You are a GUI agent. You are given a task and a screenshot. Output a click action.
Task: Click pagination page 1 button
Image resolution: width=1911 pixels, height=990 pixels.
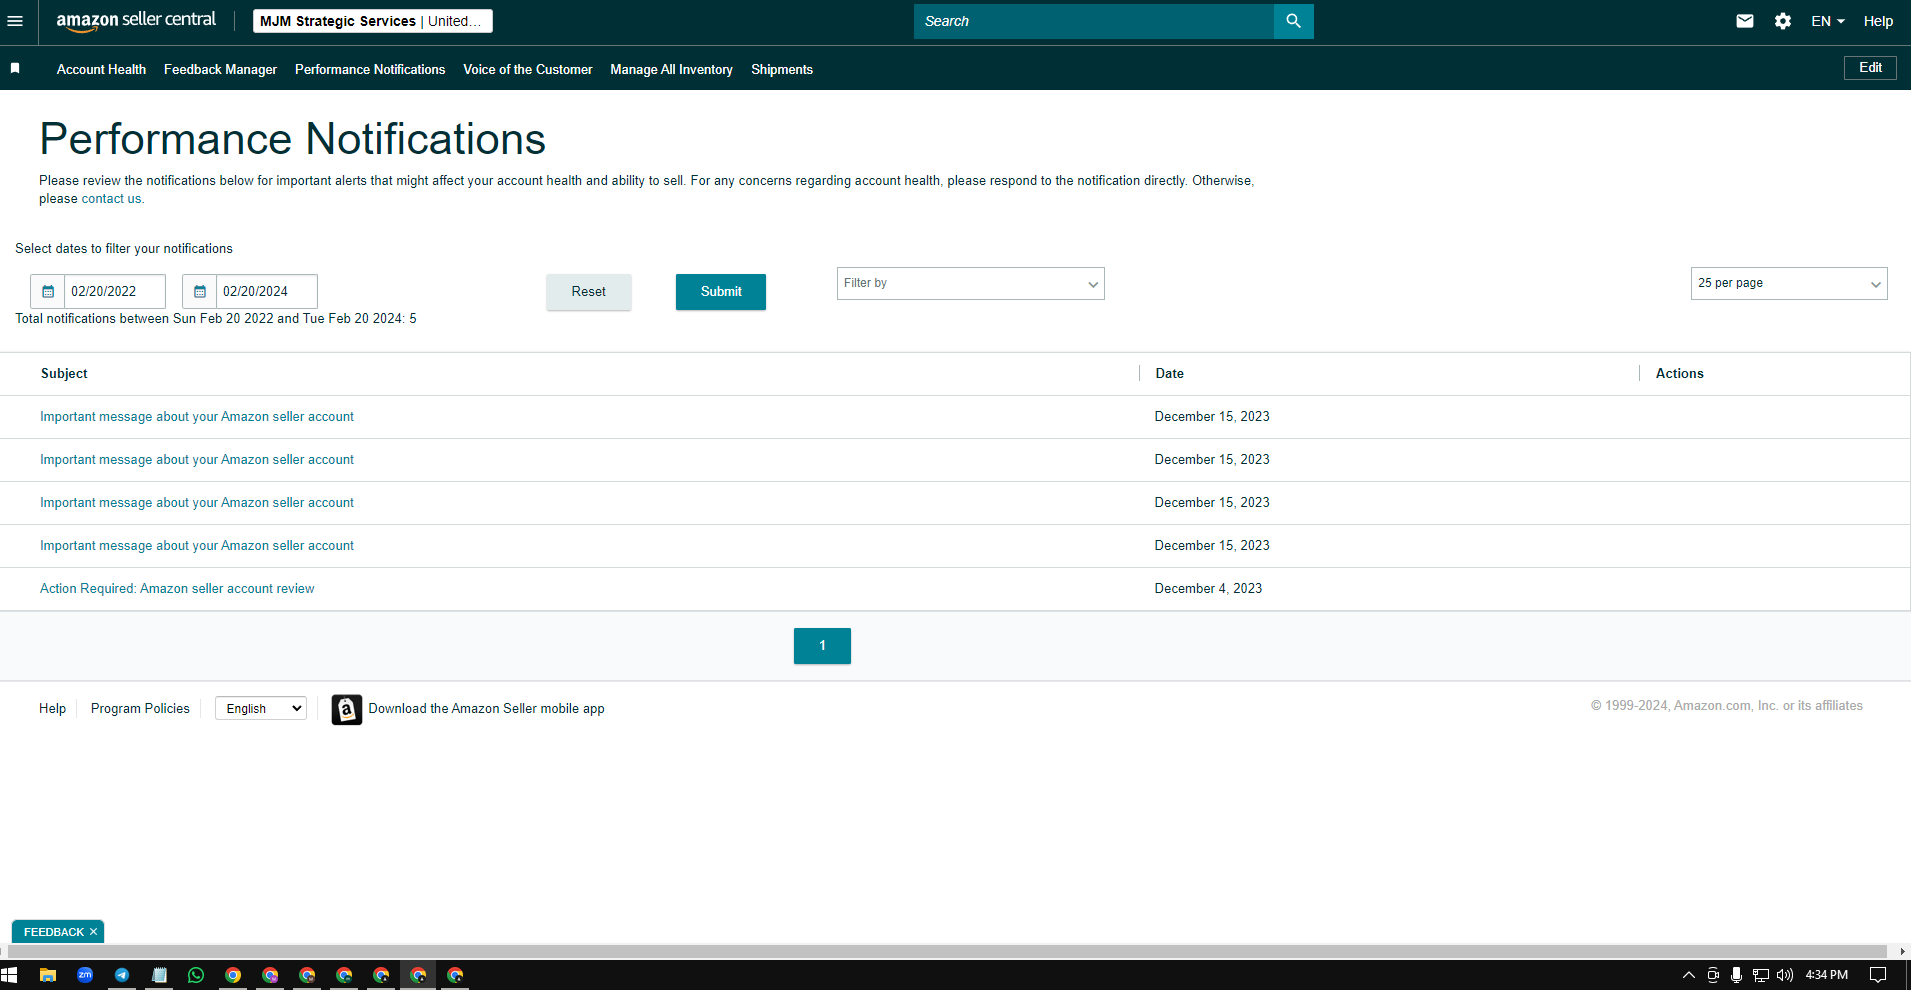point(822,646)
